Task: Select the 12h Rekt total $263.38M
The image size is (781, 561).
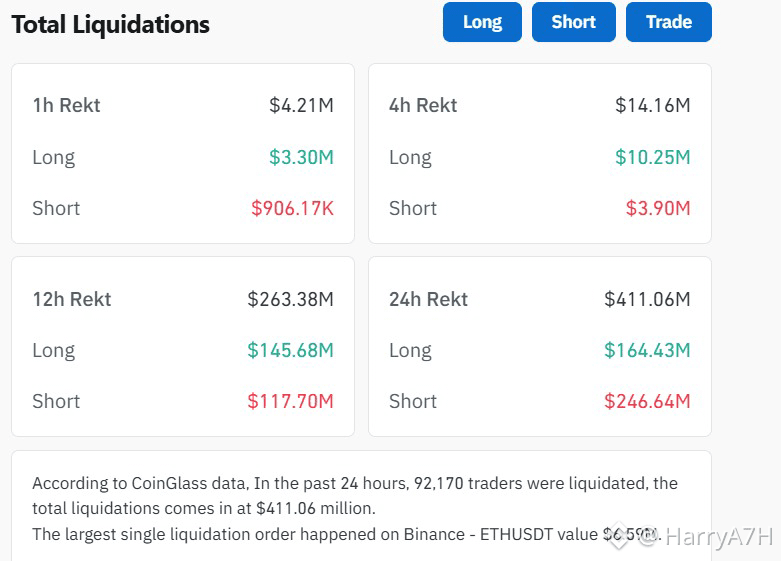Action: click(x=290, y=299)
